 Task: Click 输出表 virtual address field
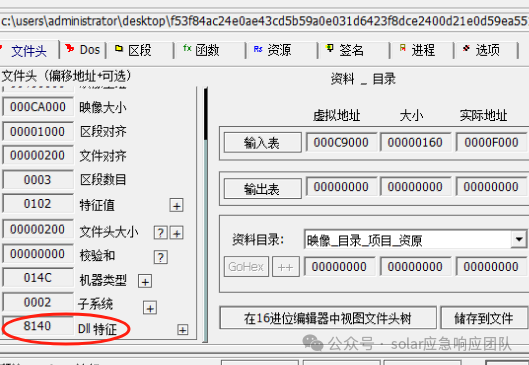coord(341,187)
